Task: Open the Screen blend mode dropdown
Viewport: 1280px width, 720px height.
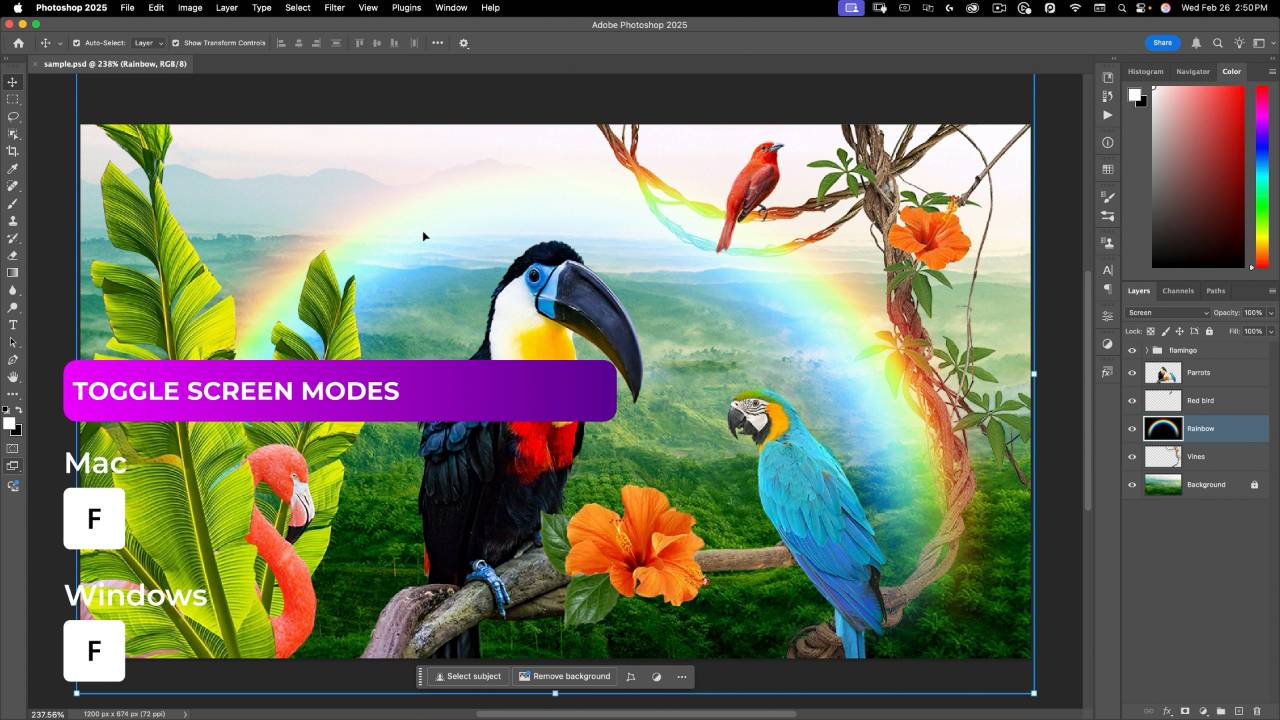Action: coord(1168,313)
